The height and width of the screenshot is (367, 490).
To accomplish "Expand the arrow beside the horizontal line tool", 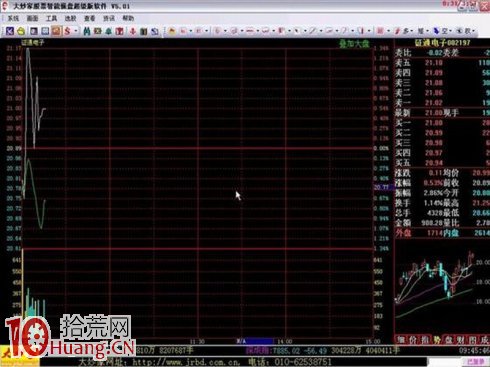I will [x=258, y=31].
